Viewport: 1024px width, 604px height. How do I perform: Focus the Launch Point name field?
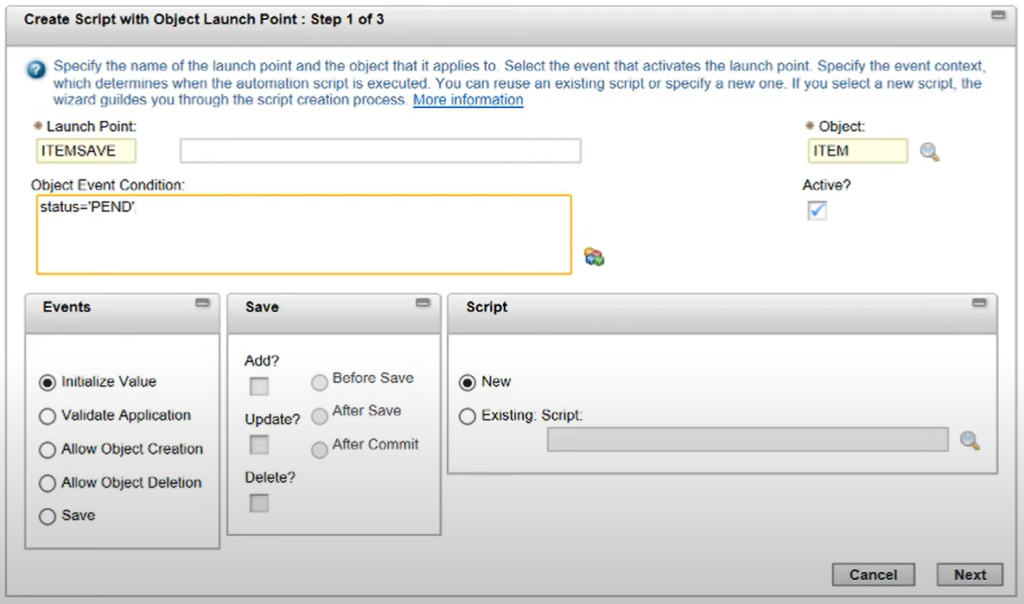point(86,151)
